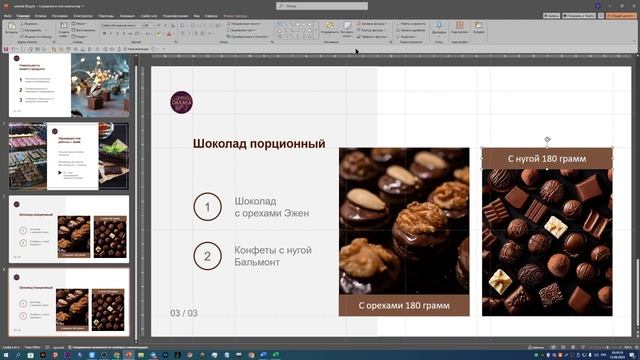640x360 pixels.
Task: Open the File (Файл) tab
Action: [7, 16]
